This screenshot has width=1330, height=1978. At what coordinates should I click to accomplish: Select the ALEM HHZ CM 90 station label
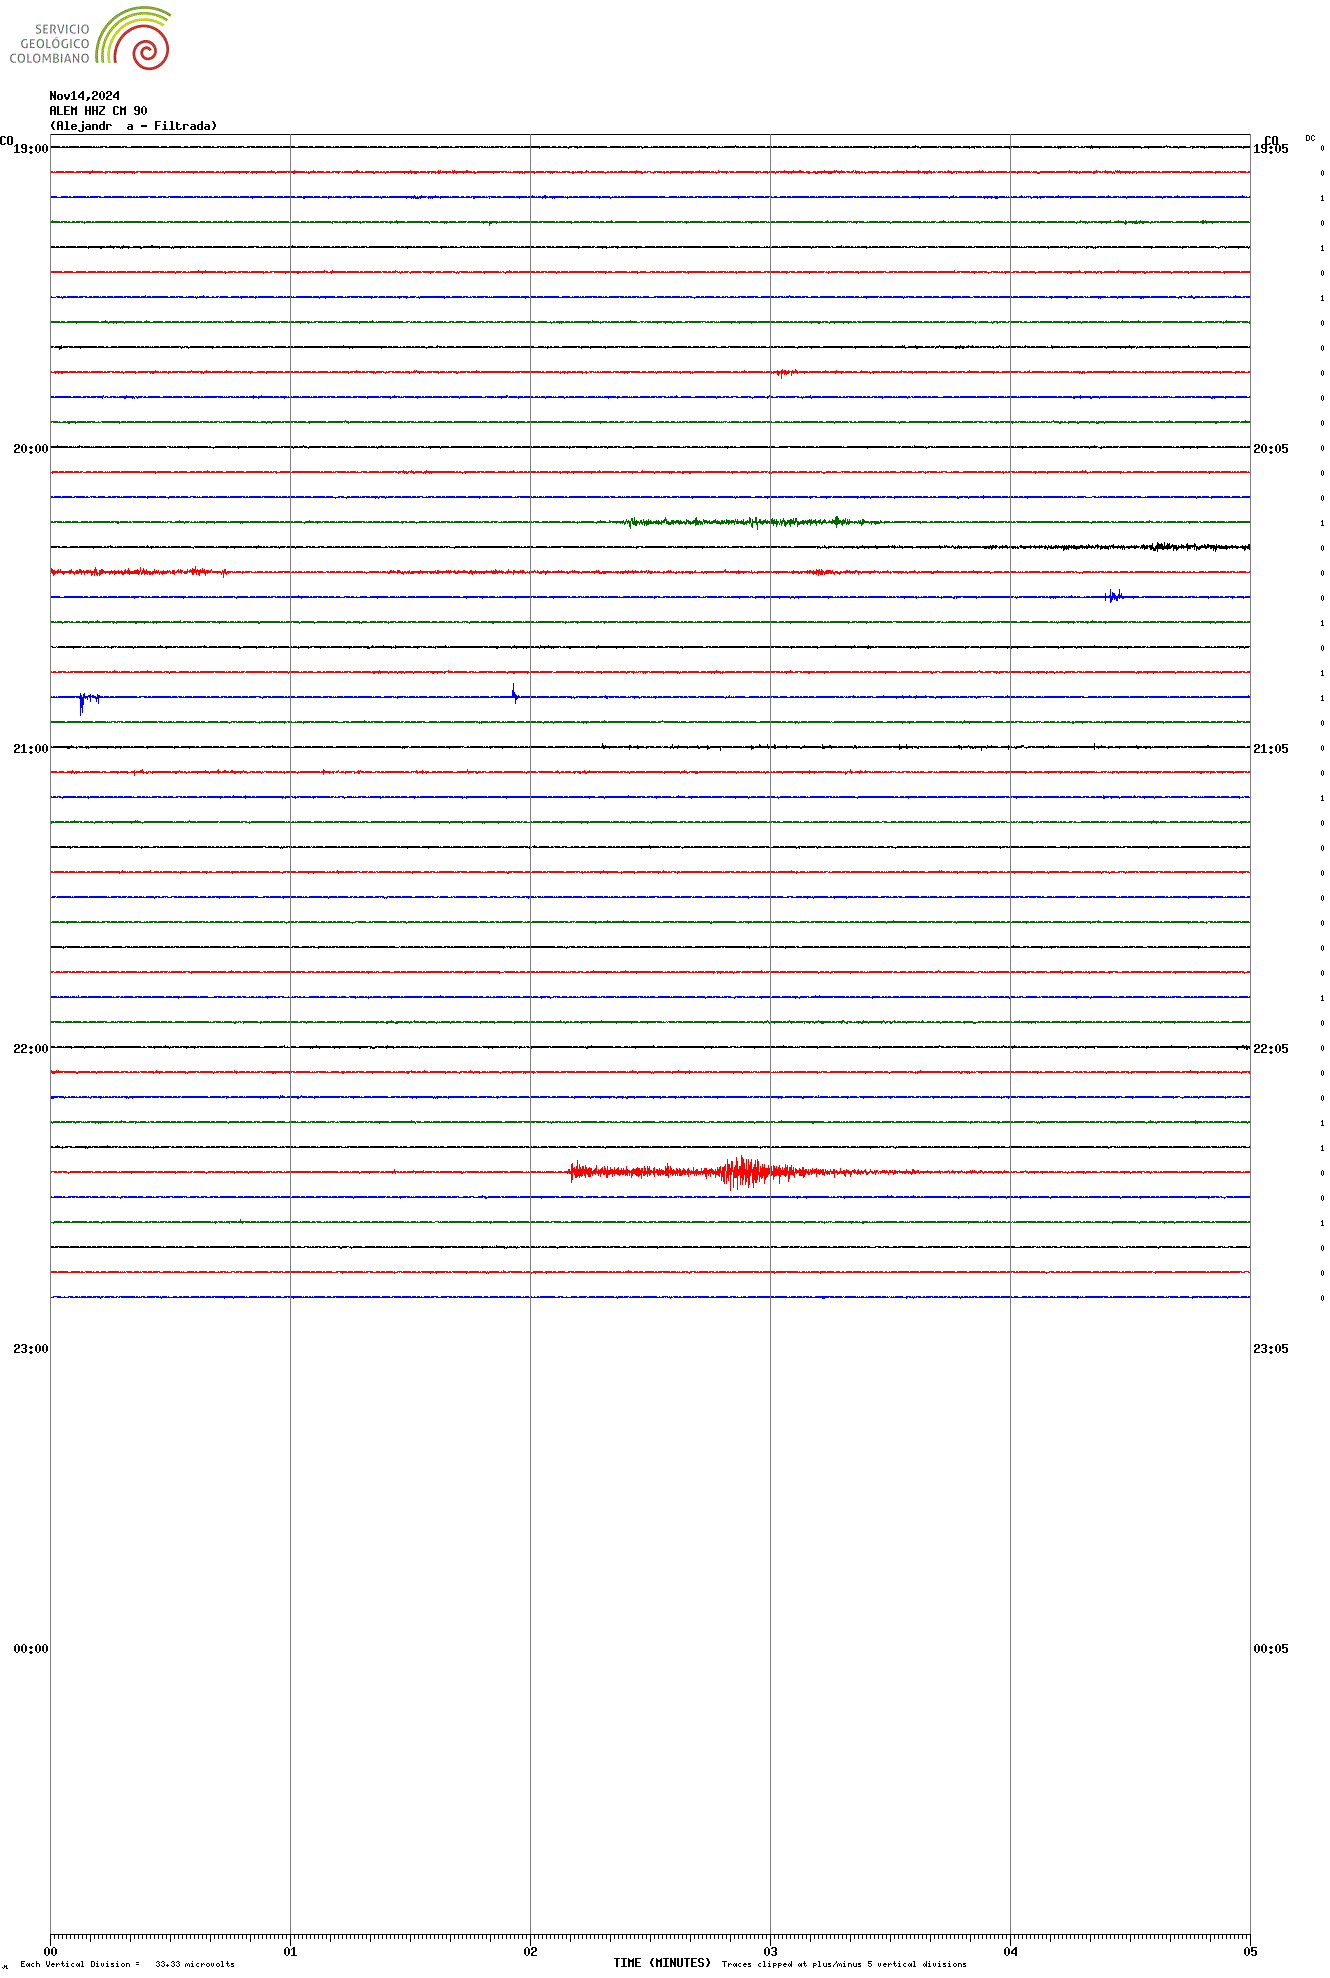[x=98, y=111]
